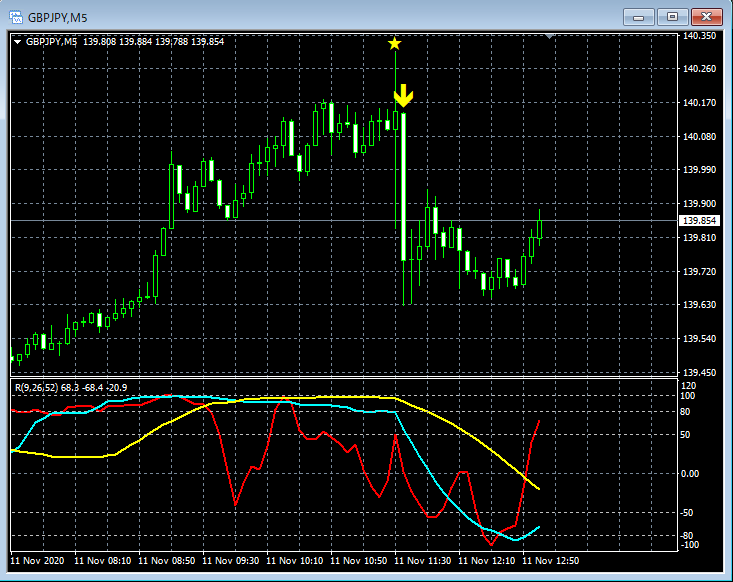Click the 11 Nov 10:50 time label
The height and width of the screenshot is (582, 733).
pyautogui.click(x=359, y=560)
